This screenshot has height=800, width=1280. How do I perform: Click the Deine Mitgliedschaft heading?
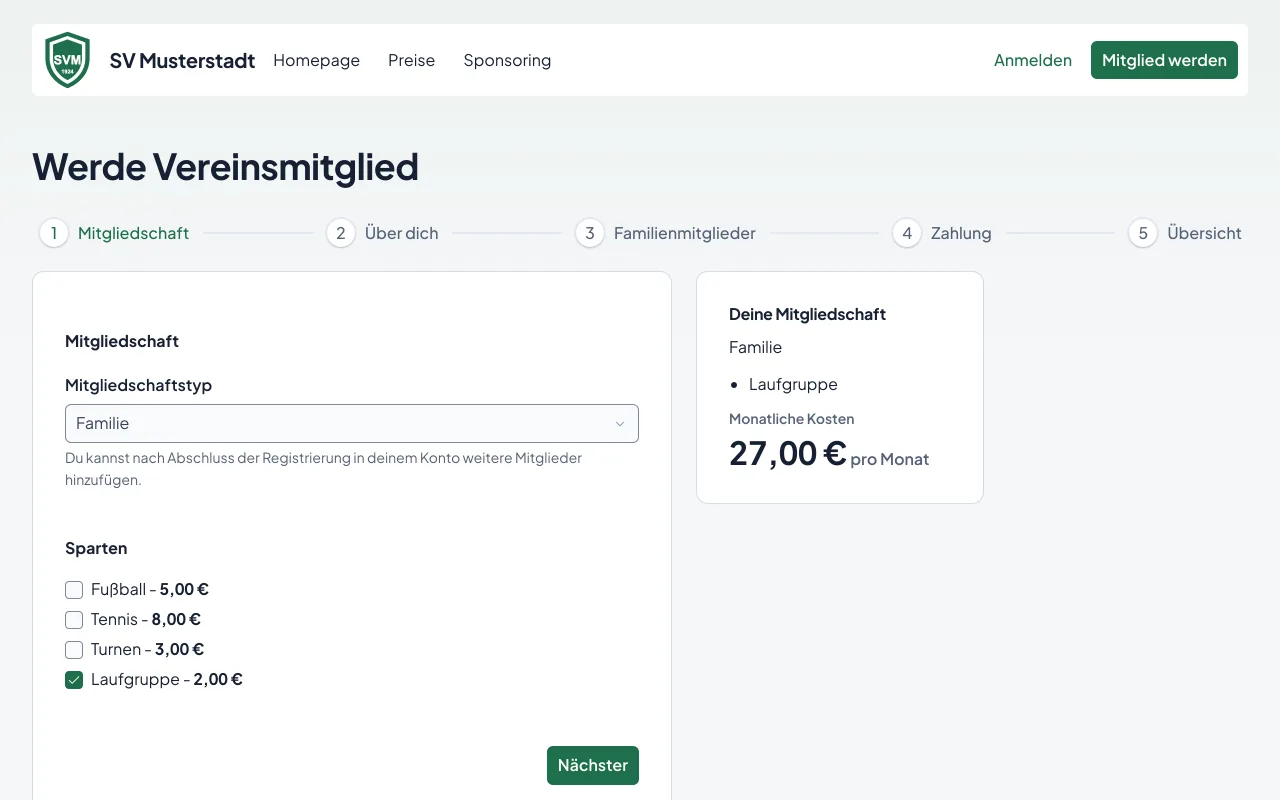click(x=808, y=314)
